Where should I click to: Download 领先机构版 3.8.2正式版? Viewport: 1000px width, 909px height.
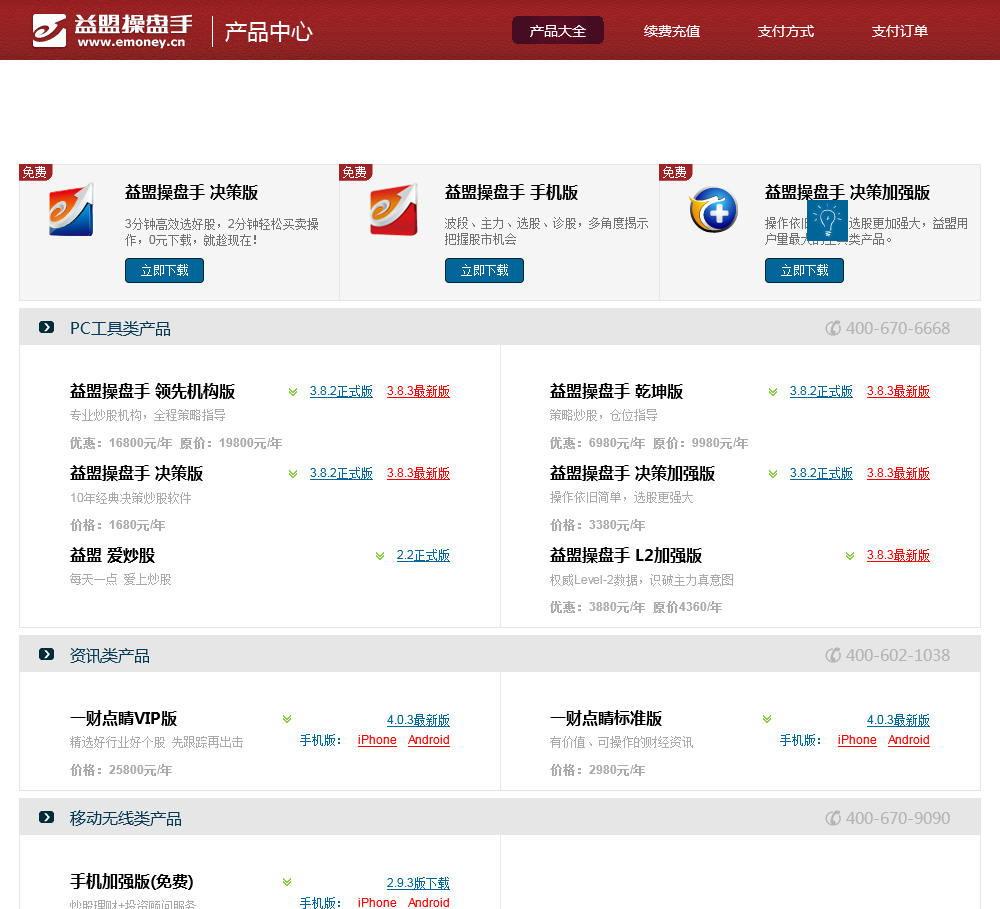click(341, 391)
